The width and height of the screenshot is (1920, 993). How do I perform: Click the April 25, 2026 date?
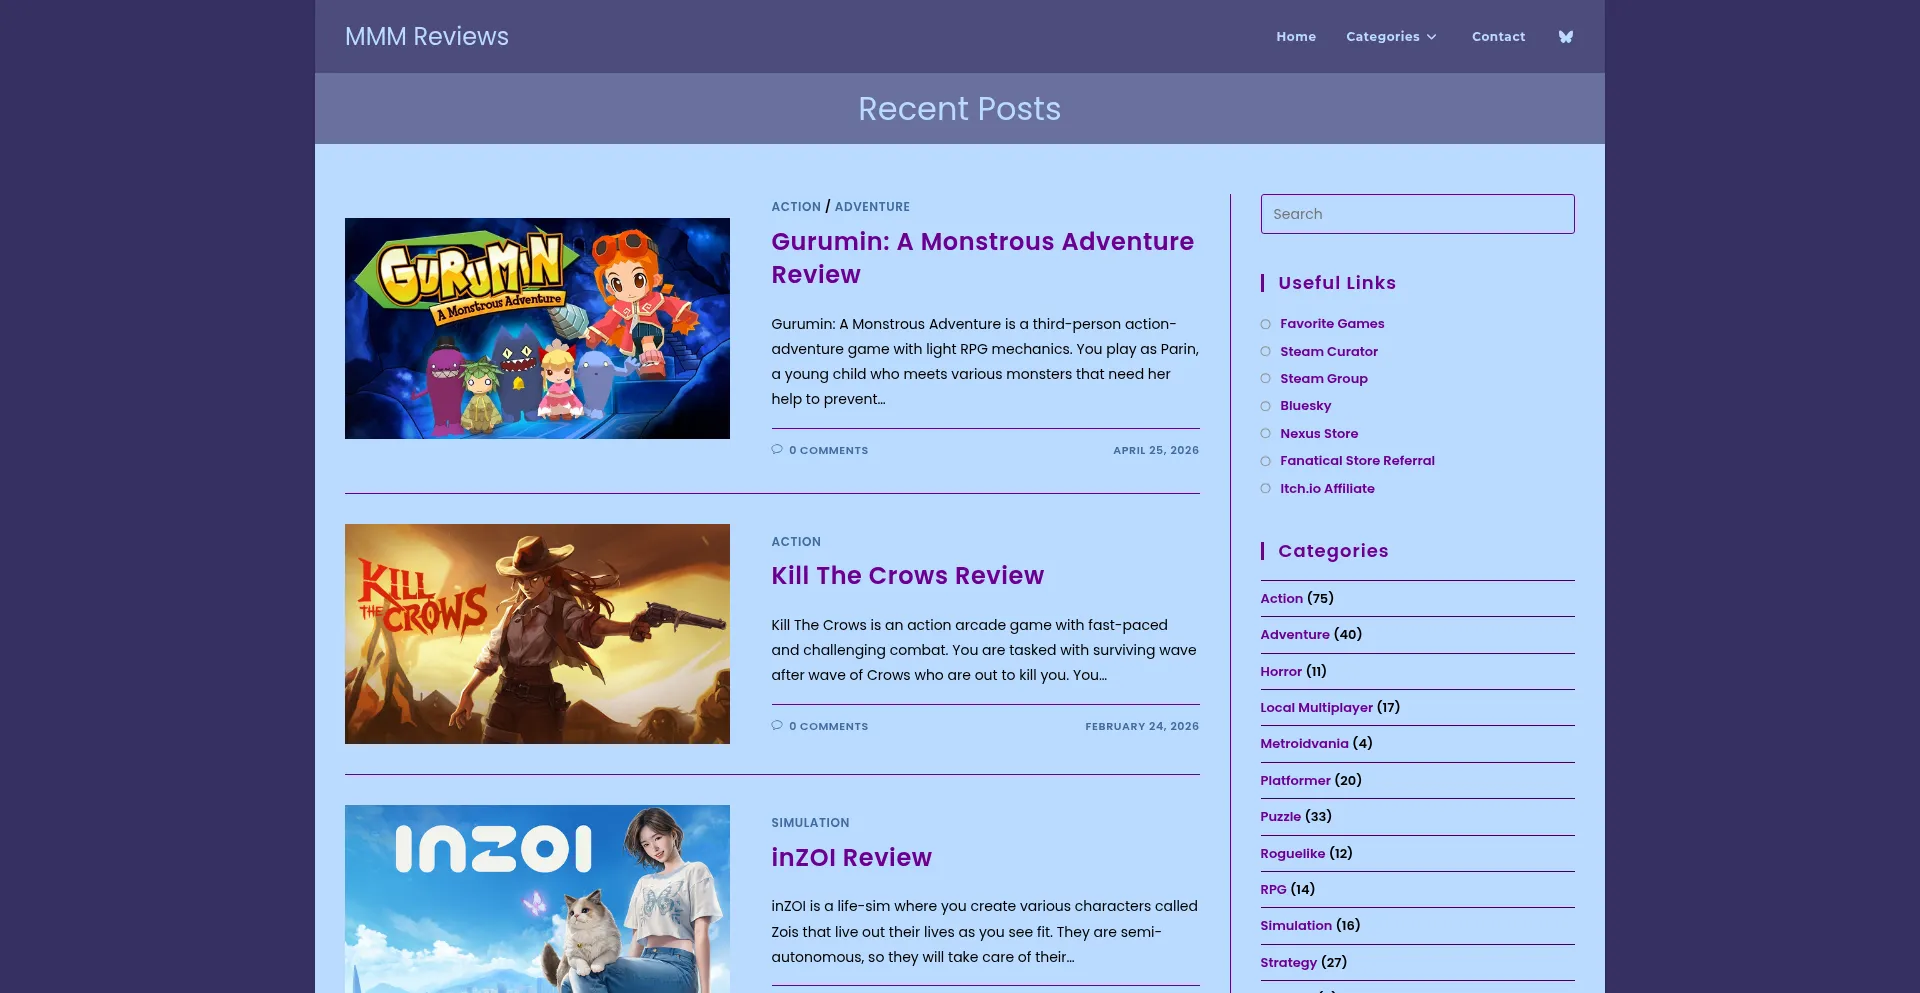click(1156, 450)
